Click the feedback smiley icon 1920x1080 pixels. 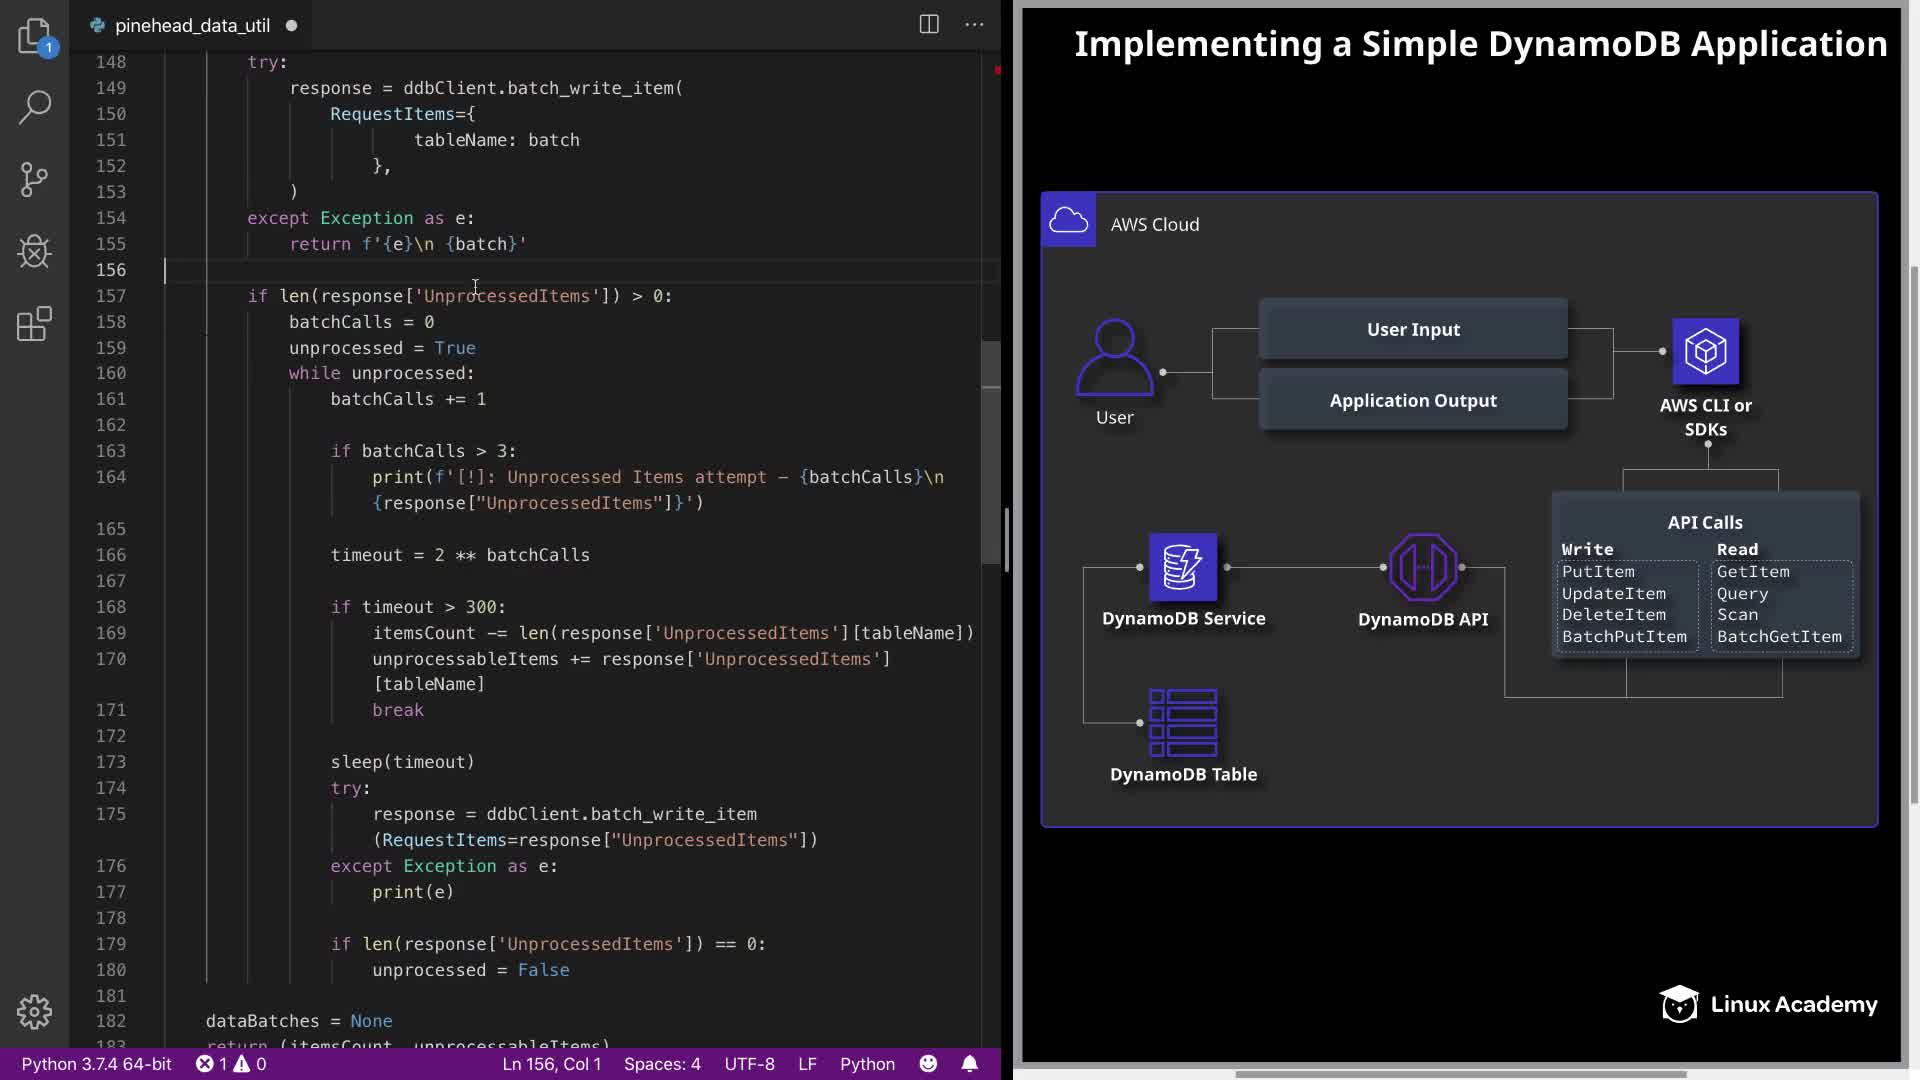(x=928, y=1064)
